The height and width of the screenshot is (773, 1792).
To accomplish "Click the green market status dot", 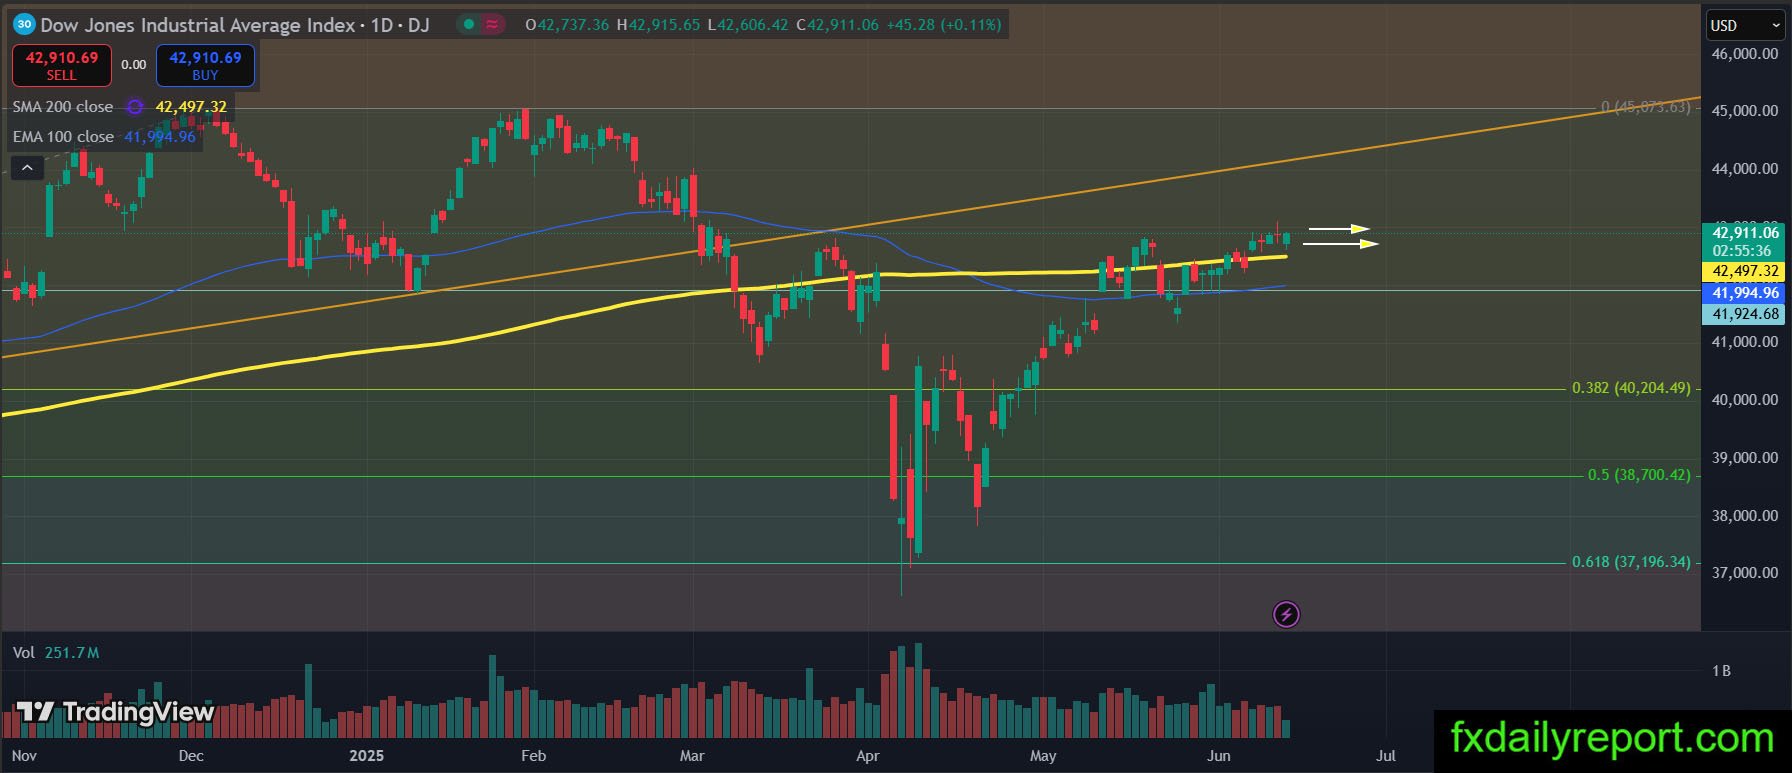I will coord(468,25).
